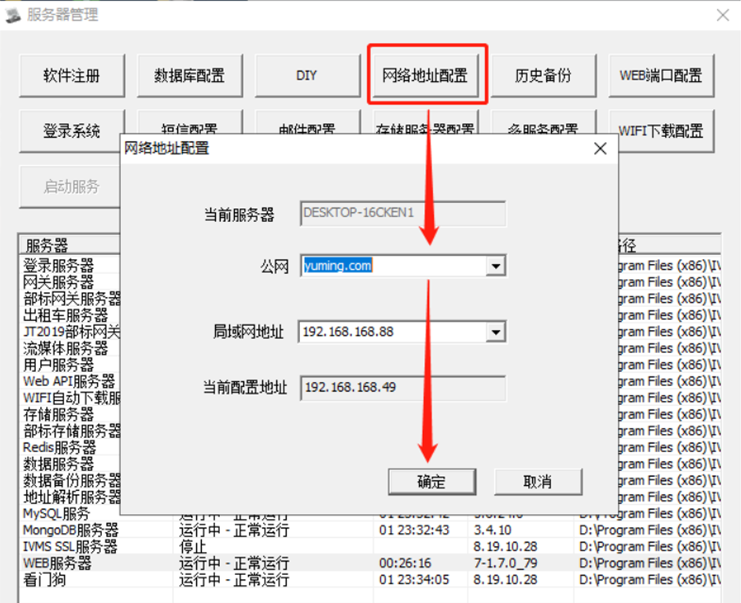The height and width of the screenshot is (603, 741).
Task: Select MySQL服务 row
Action: (x=71, y=514)
